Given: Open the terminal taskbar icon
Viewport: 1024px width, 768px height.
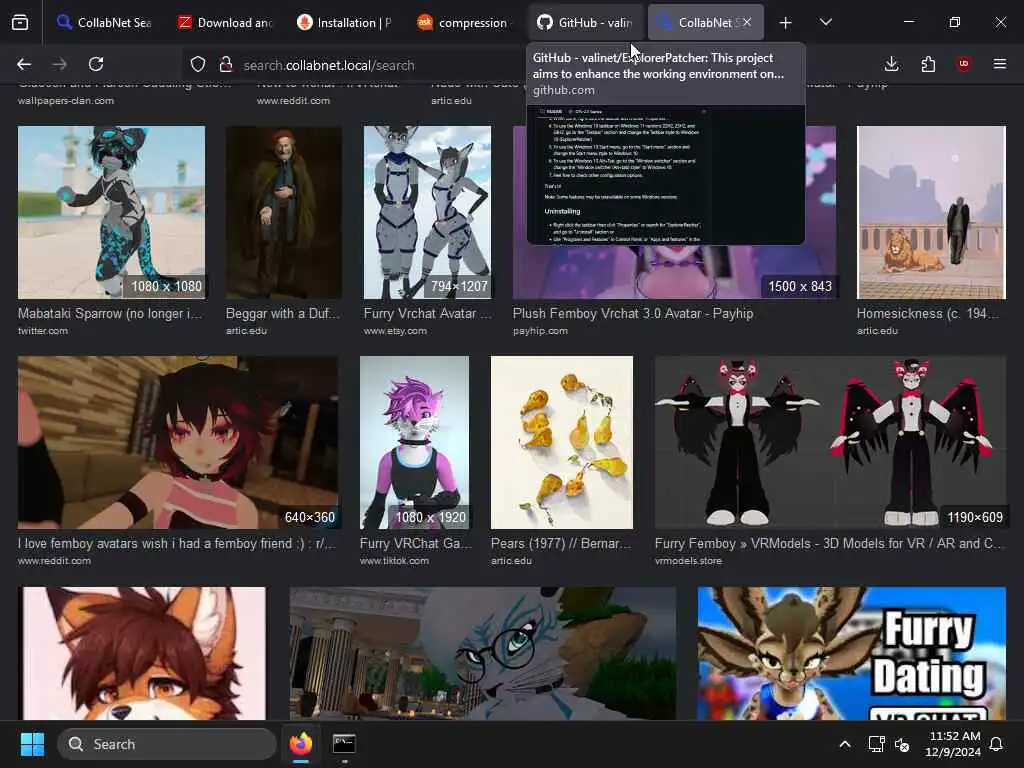Looking at the screenshot, I should coord(344,744).
